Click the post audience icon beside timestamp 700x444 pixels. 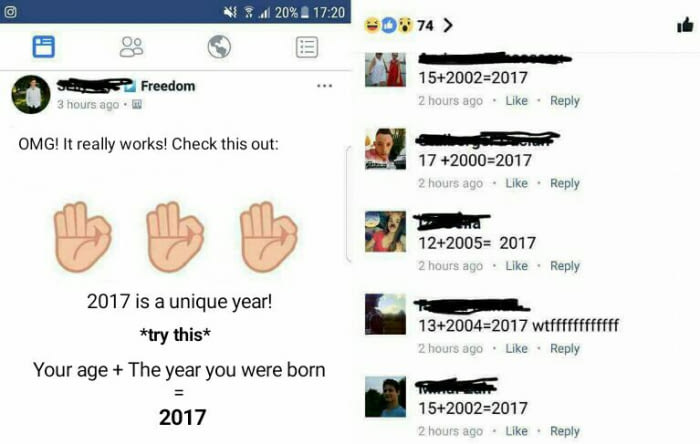tap(137, 105)
